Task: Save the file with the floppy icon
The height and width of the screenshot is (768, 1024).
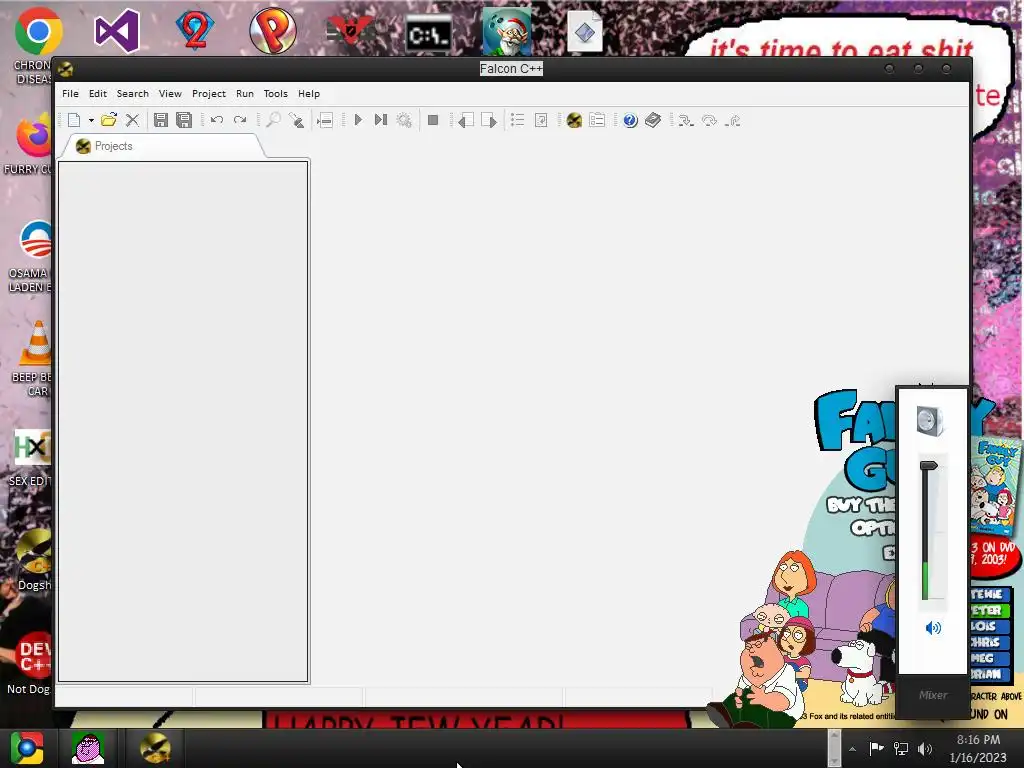Action: pyautogui.click(x=161, y=120)
